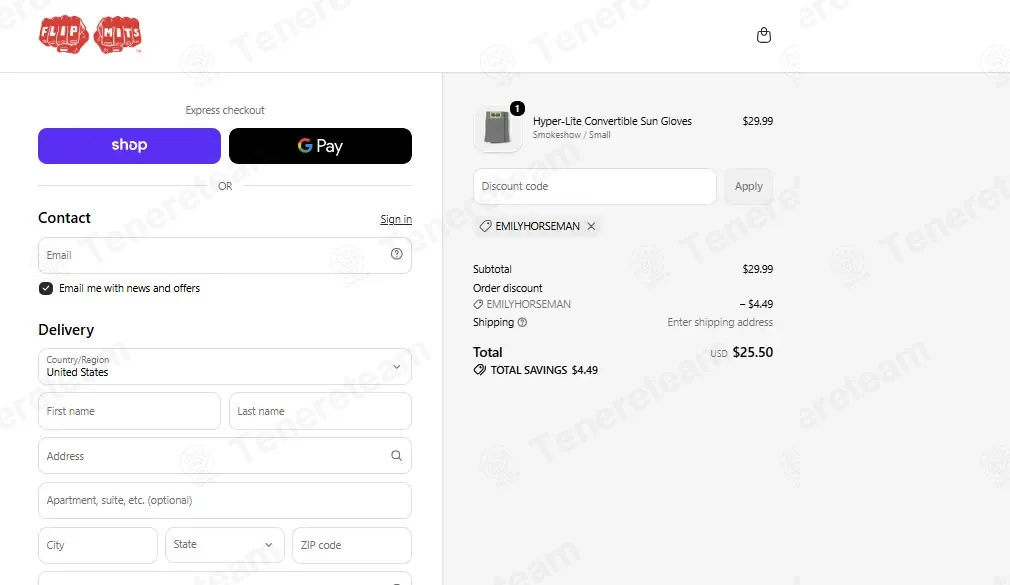Choose Google Pay express checkout
This screenshot has width=1010, height=585.
coord(320,146)
